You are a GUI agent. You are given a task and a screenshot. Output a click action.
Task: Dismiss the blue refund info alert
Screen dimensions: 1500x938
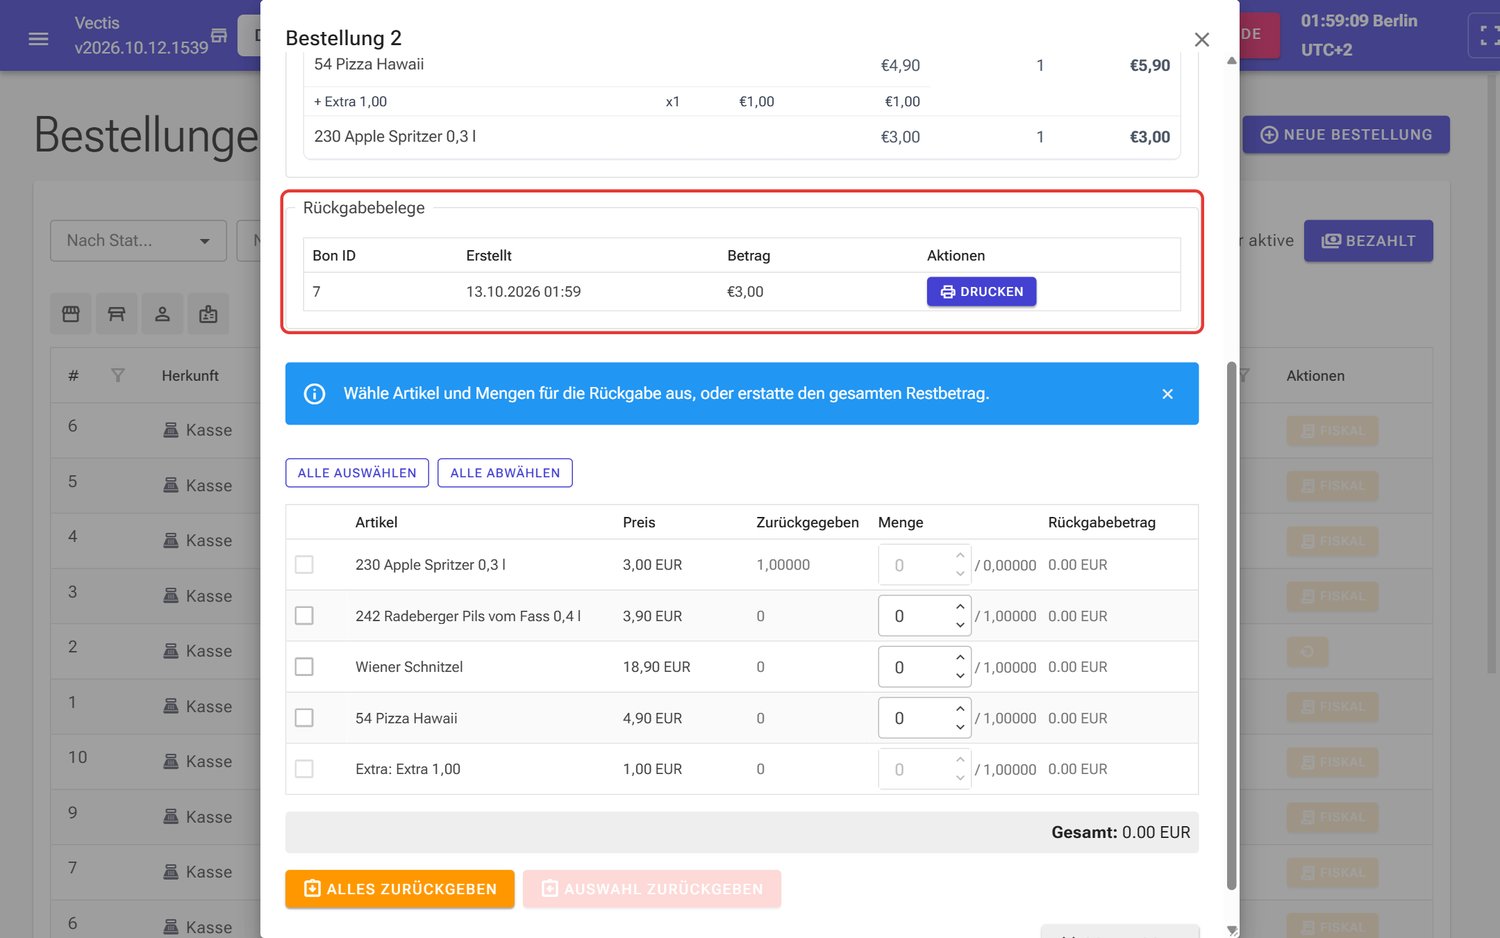(1167, 394)
